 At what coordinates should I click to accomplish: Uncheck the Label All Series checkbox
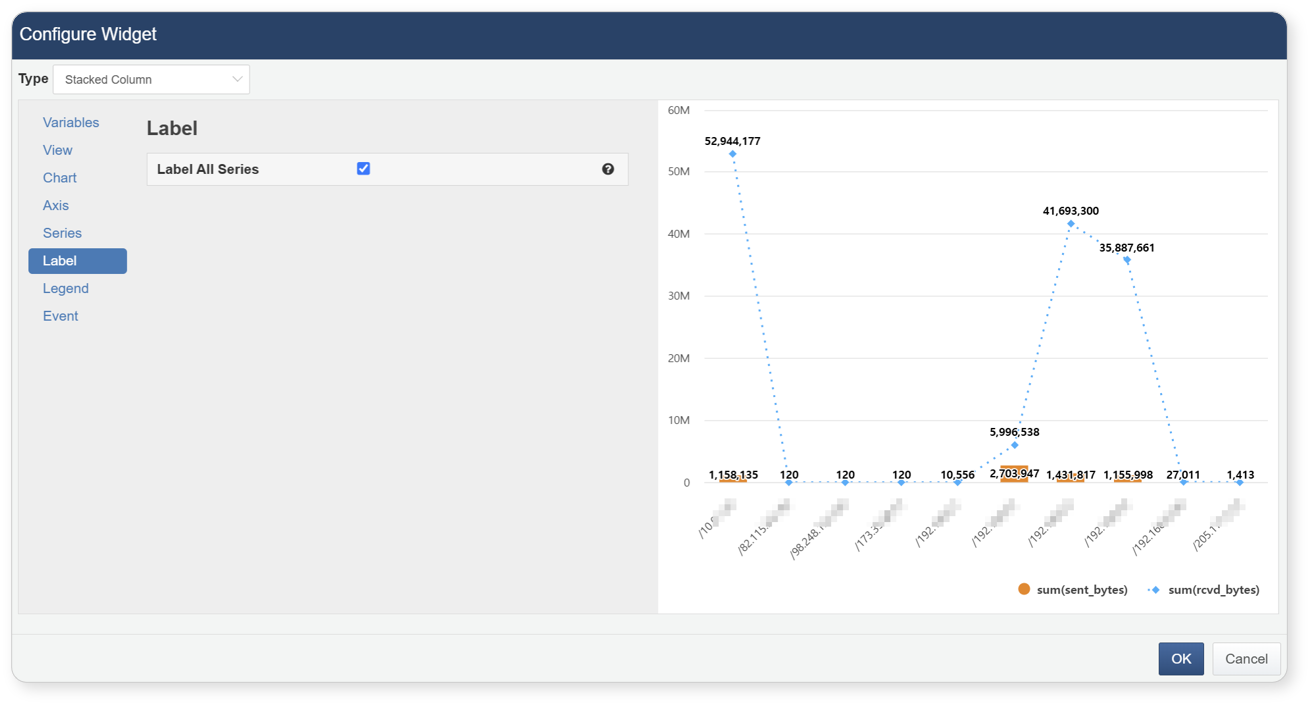click(363, 169)
